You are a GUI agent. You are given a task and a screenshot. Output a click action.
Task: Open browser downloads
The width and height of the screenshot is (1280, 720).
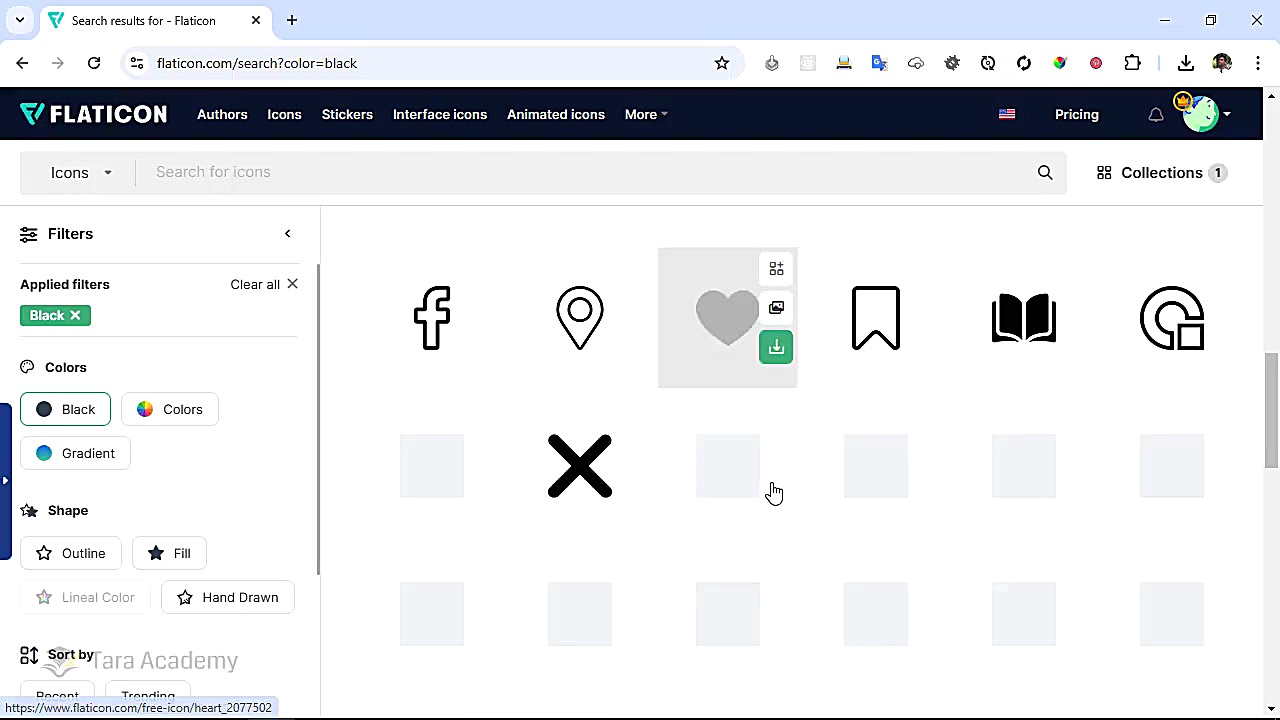1186,63
